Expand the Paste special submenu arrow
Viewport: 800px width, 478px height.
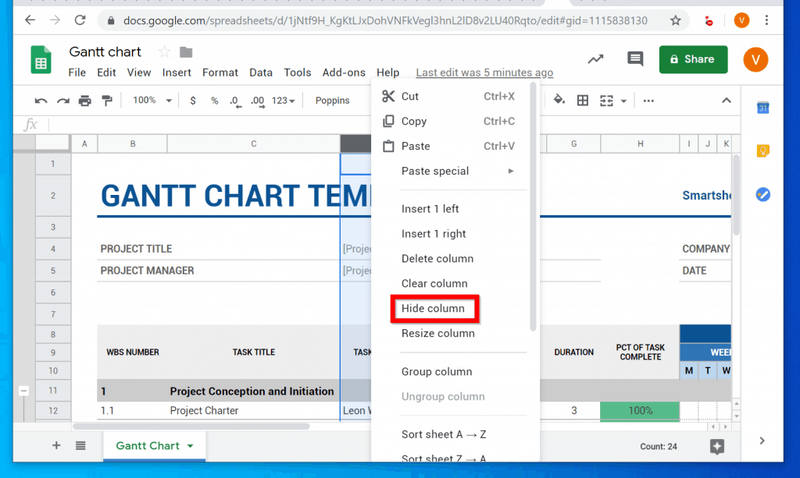[511, 171]
